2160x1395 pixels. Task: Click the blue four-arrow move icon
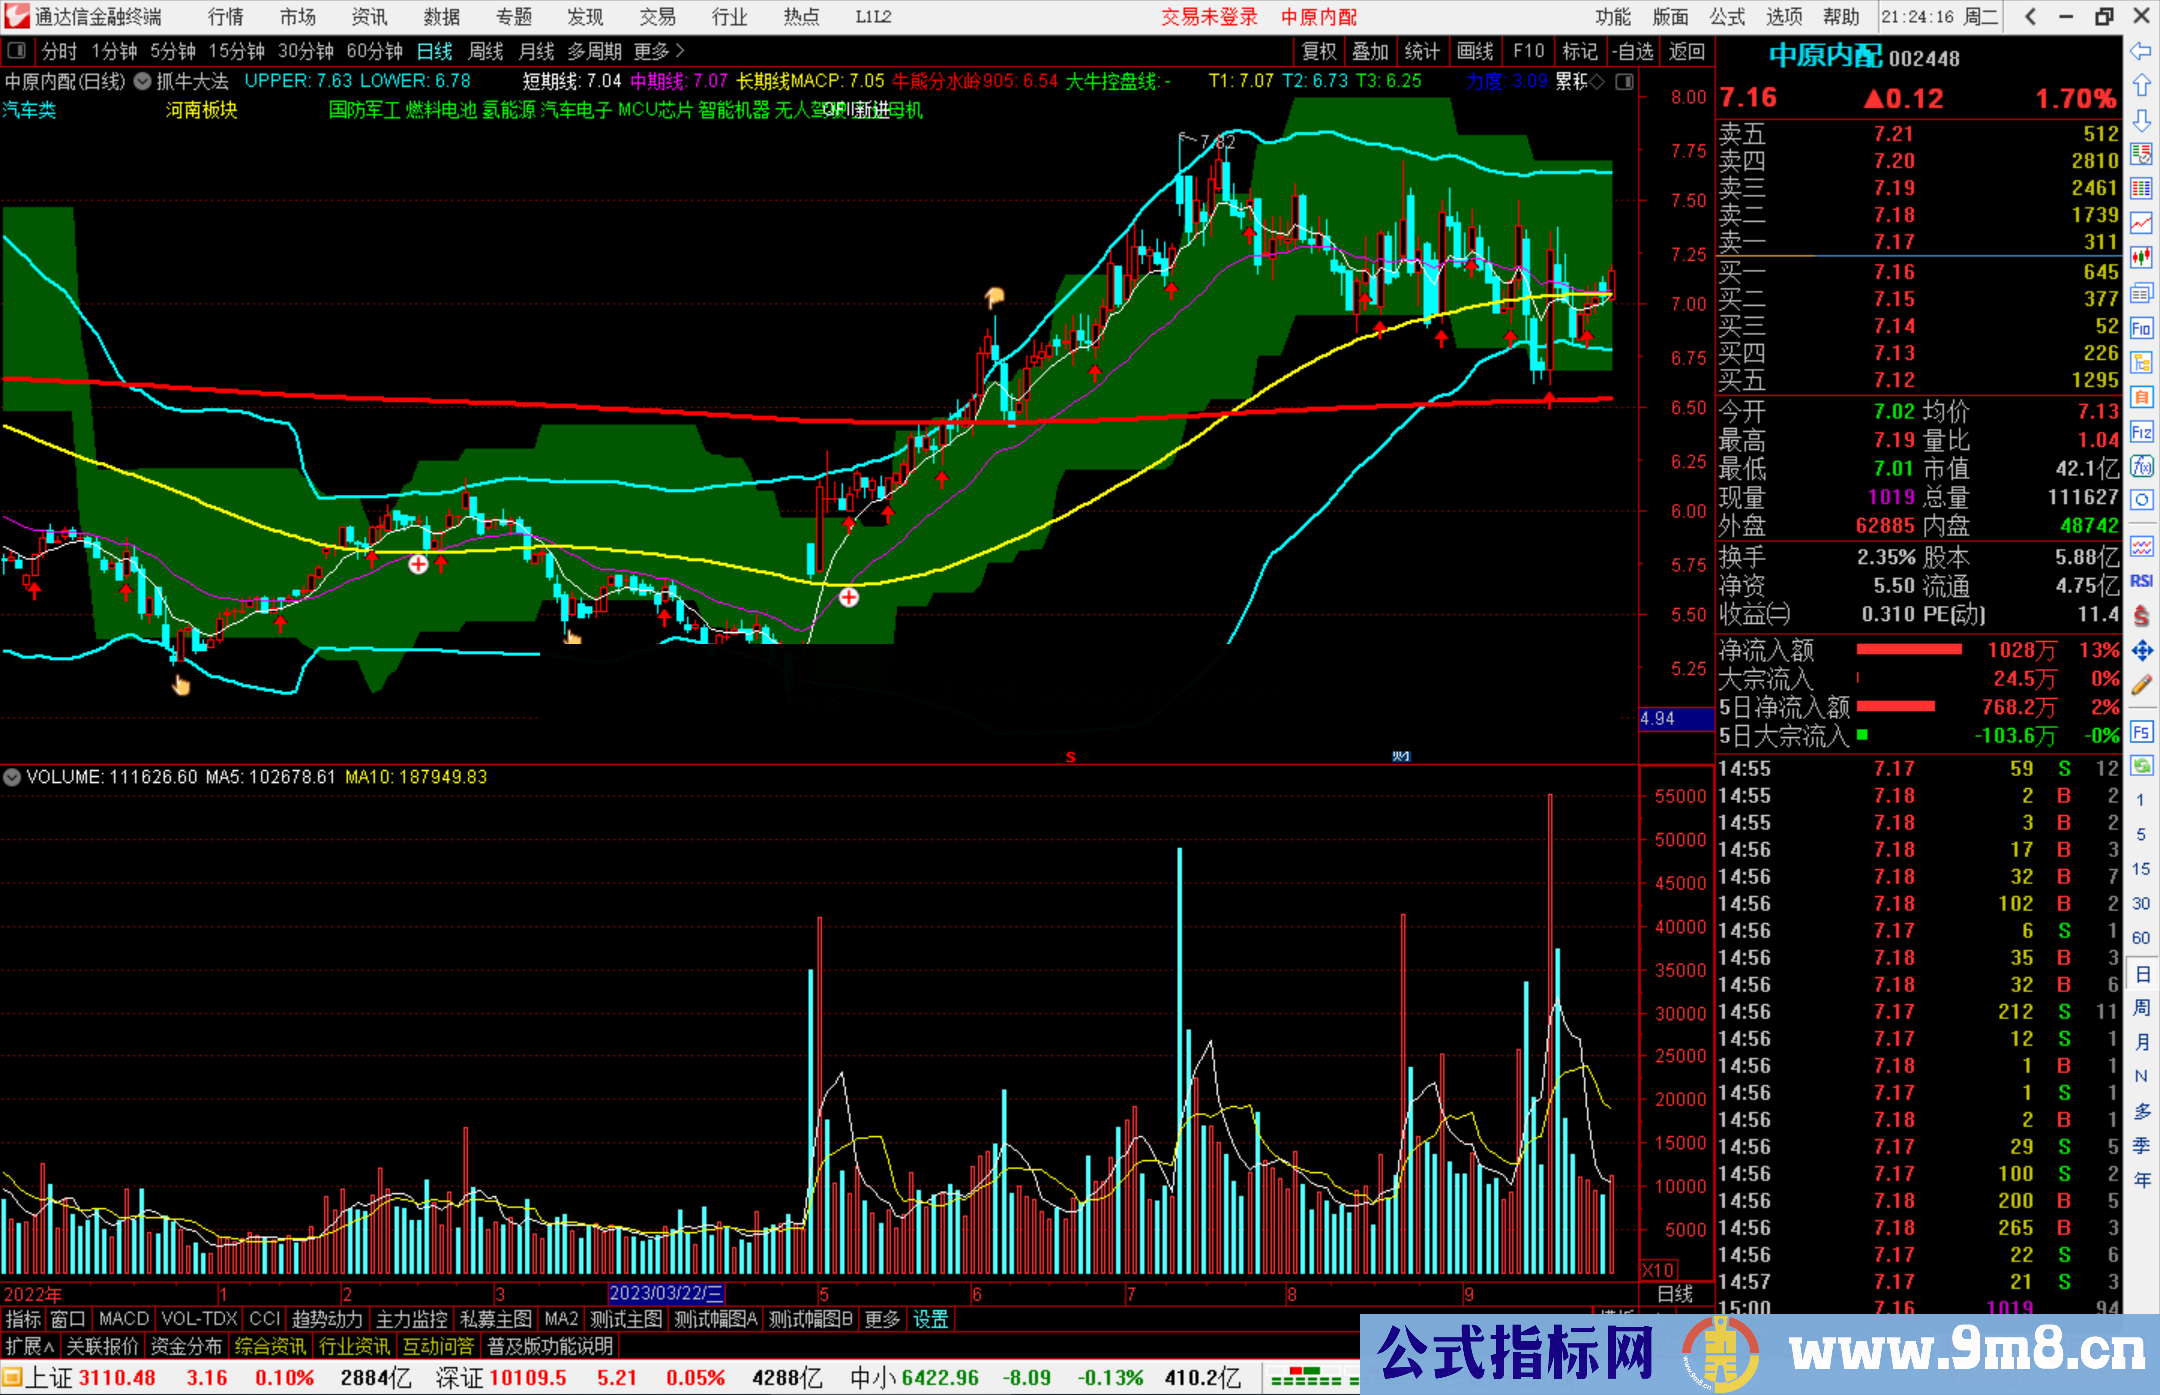click(2141, 651)
